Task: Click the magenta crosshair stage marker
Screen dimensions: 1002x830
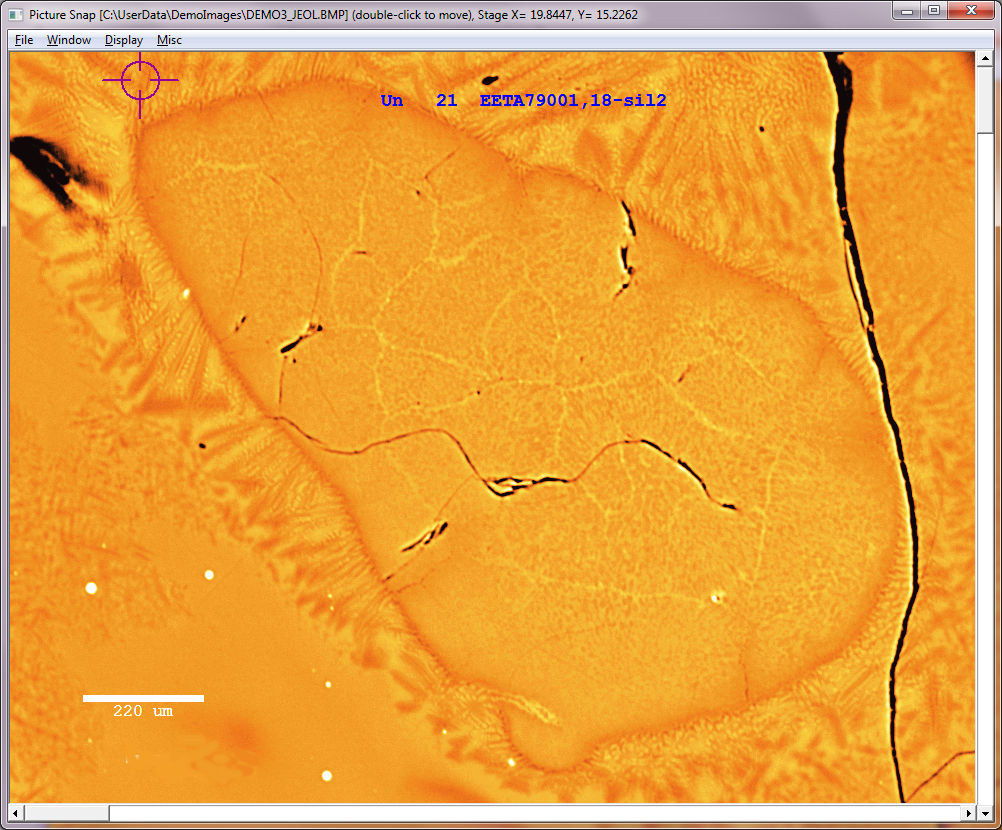Action: click(x=140, y=80)
